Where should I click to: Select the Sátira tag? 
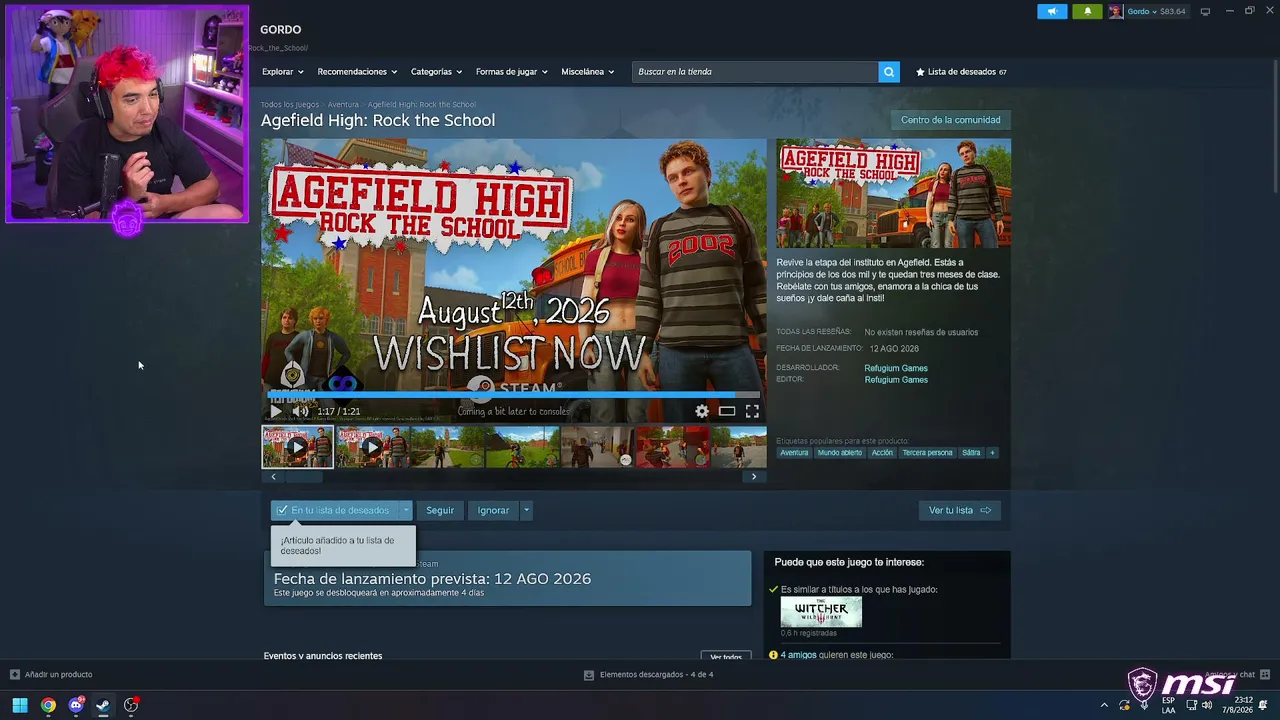click(971, 453)
